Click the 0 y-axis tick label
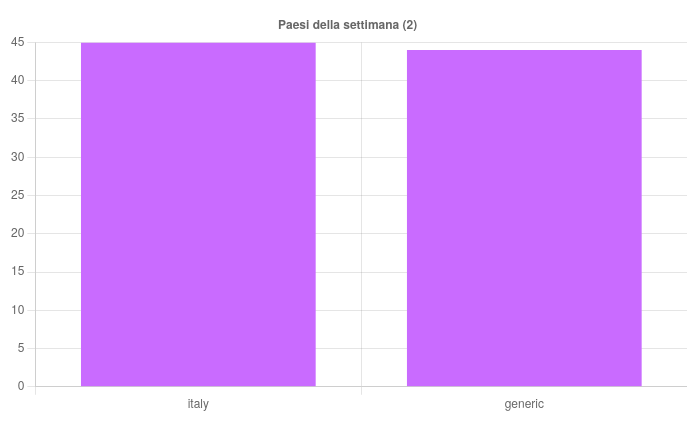Image resolution: width=693 pixels, height=421 pixels. (21, 387)
